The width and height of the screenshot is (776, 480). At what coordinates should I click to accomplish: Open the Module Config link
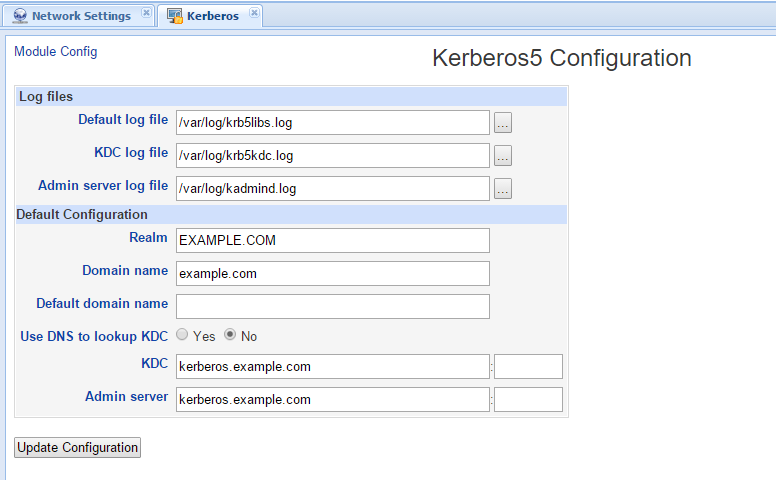pos(55,51)
